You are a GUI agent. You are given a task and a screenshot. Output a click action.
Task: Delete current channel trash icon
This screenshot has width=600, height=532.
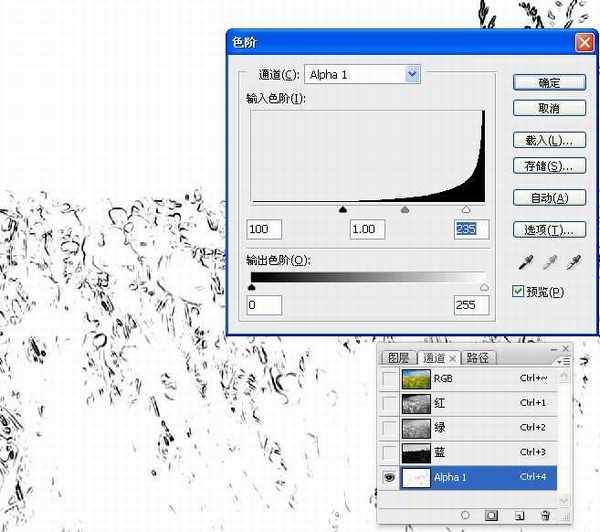pos(546,516)
